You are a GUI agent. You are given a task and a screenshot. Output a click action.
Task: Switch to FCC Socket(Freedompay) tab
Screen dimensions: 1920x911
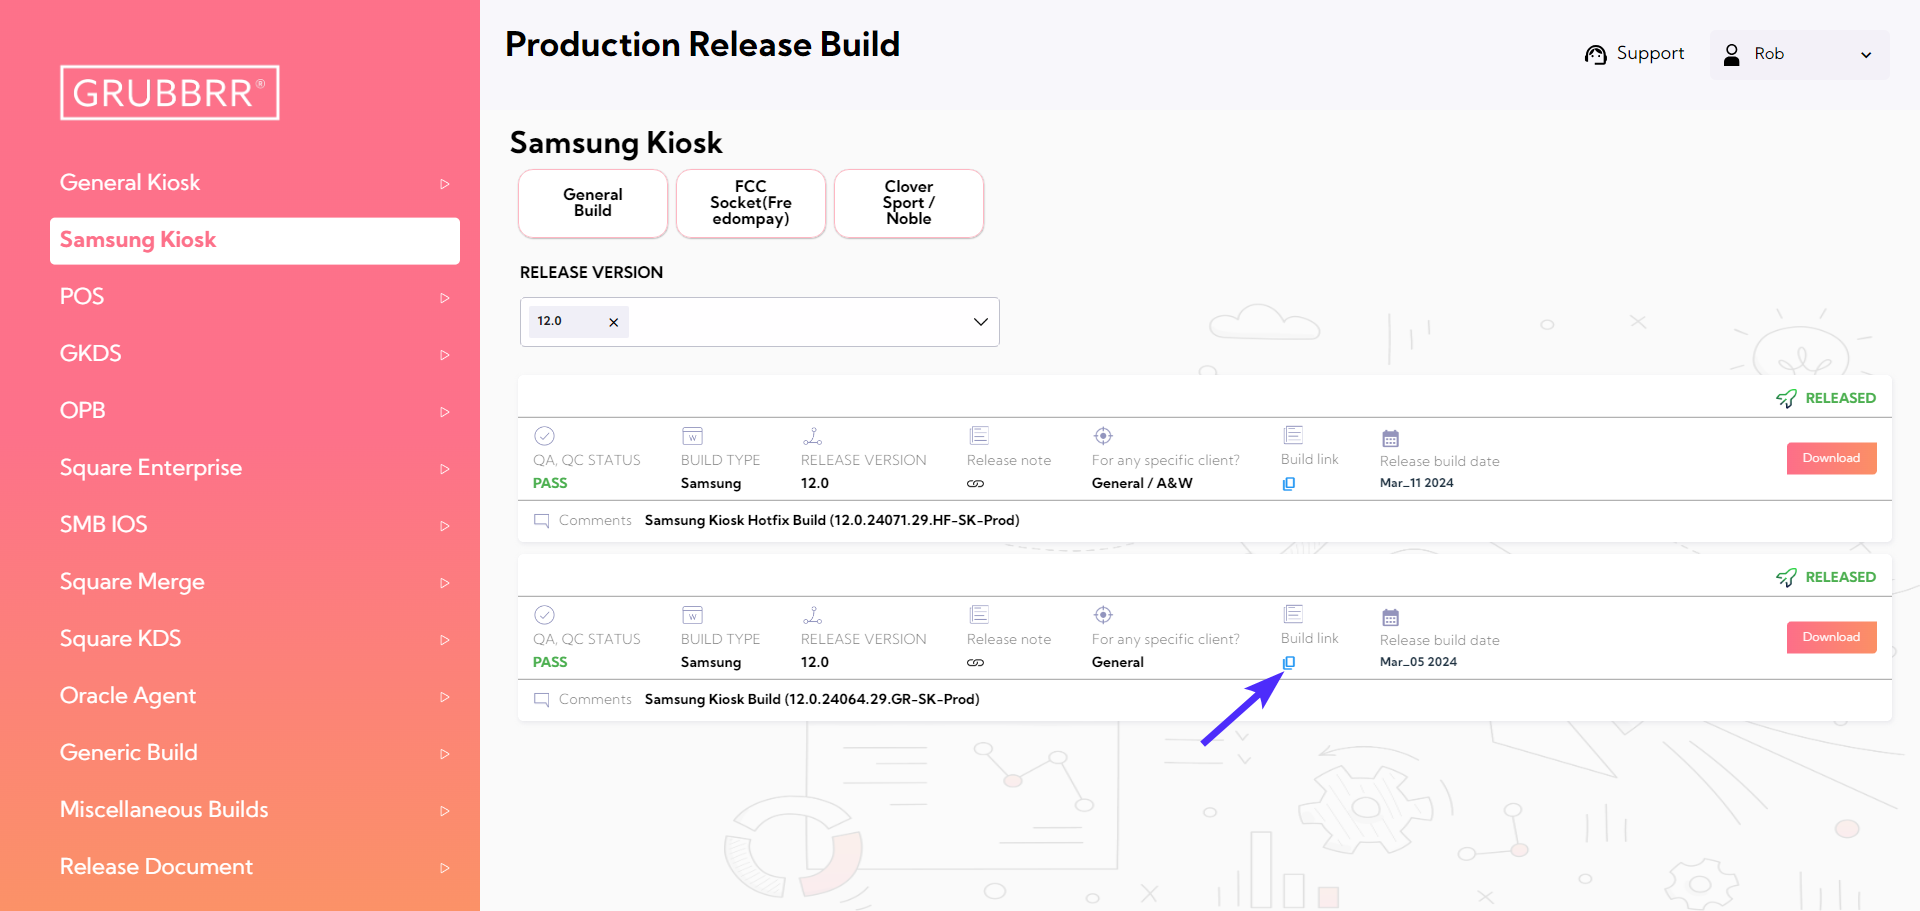751,203
